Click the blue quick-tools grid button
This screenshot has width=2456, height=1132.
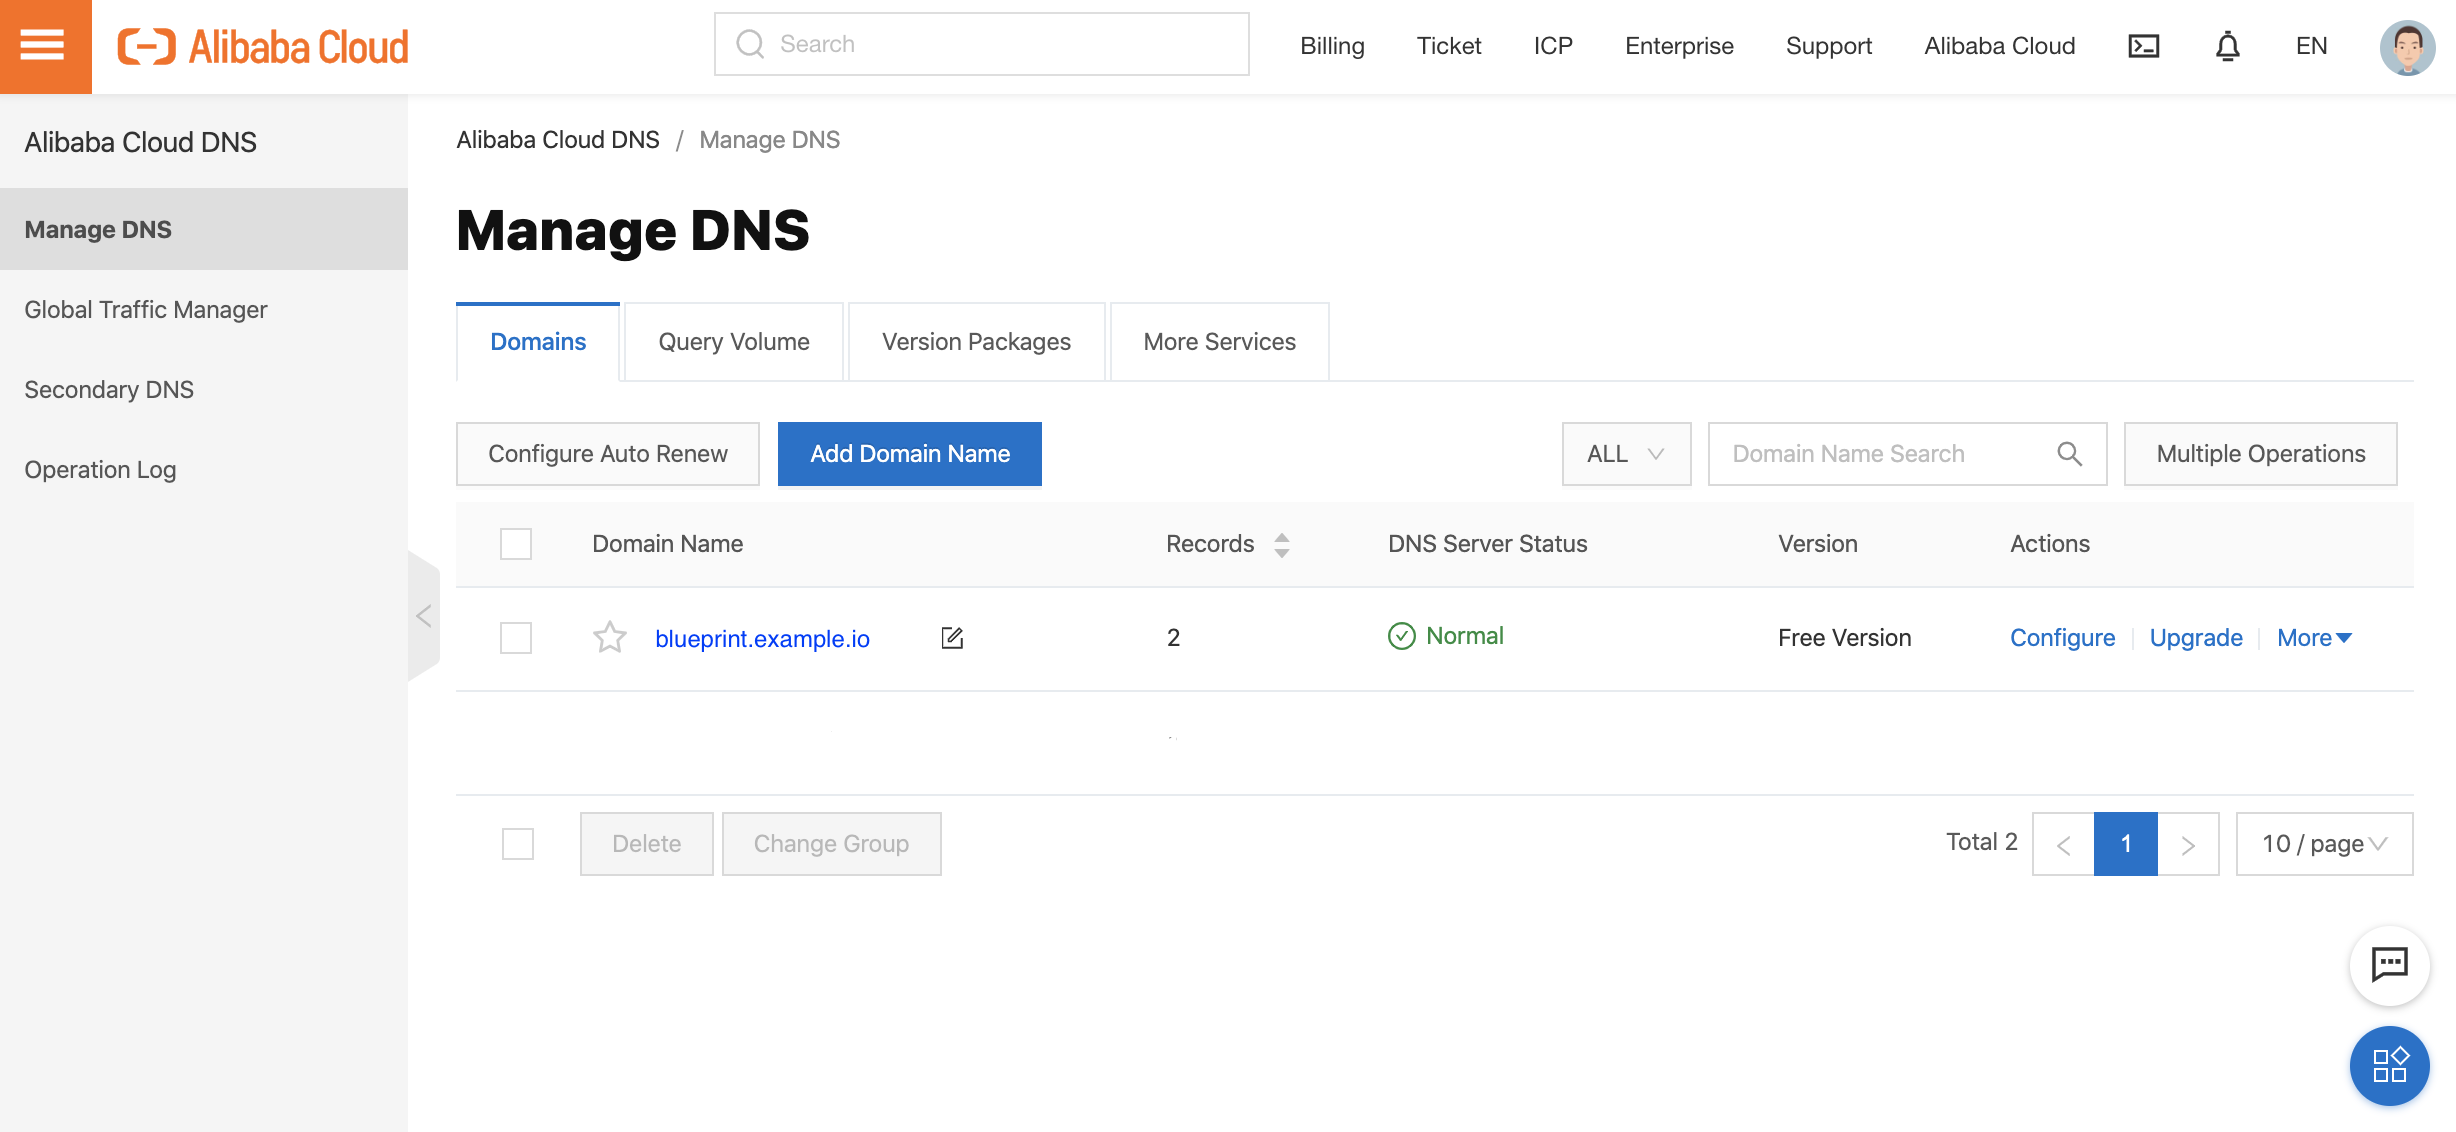point(2389,1065)
